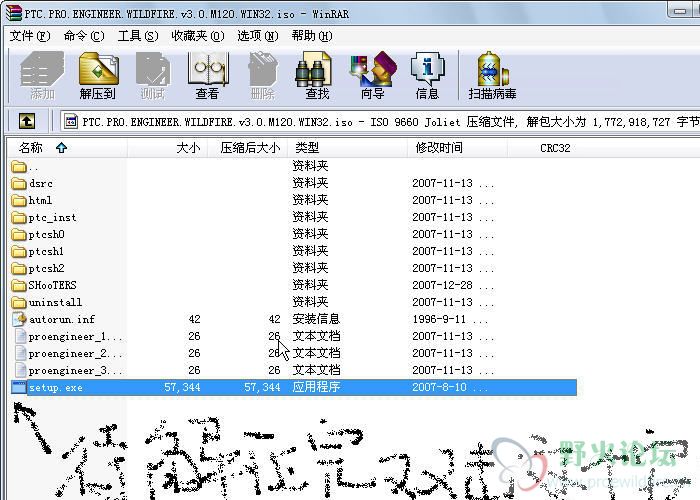
Task: Select the ptcsh2 folder icon
Action: coord(19,268)
